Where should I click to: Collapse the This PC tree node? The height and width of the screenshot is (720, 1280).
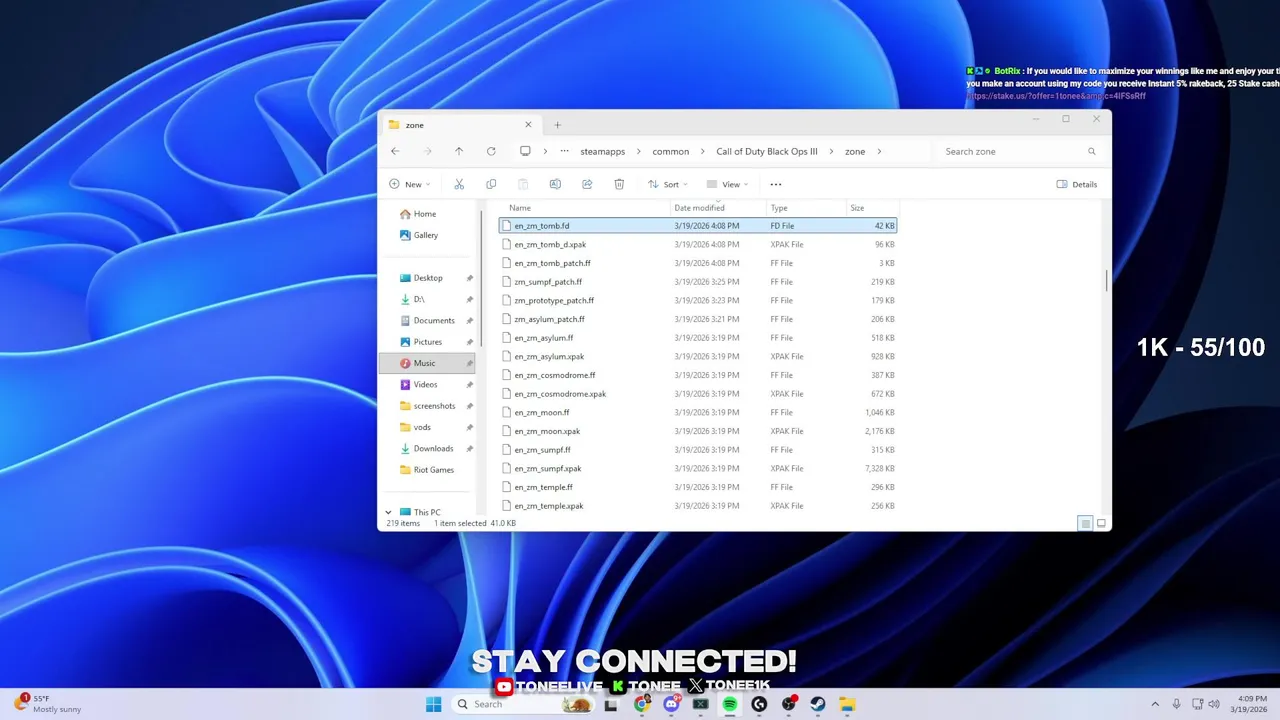[x=388, y=512]
